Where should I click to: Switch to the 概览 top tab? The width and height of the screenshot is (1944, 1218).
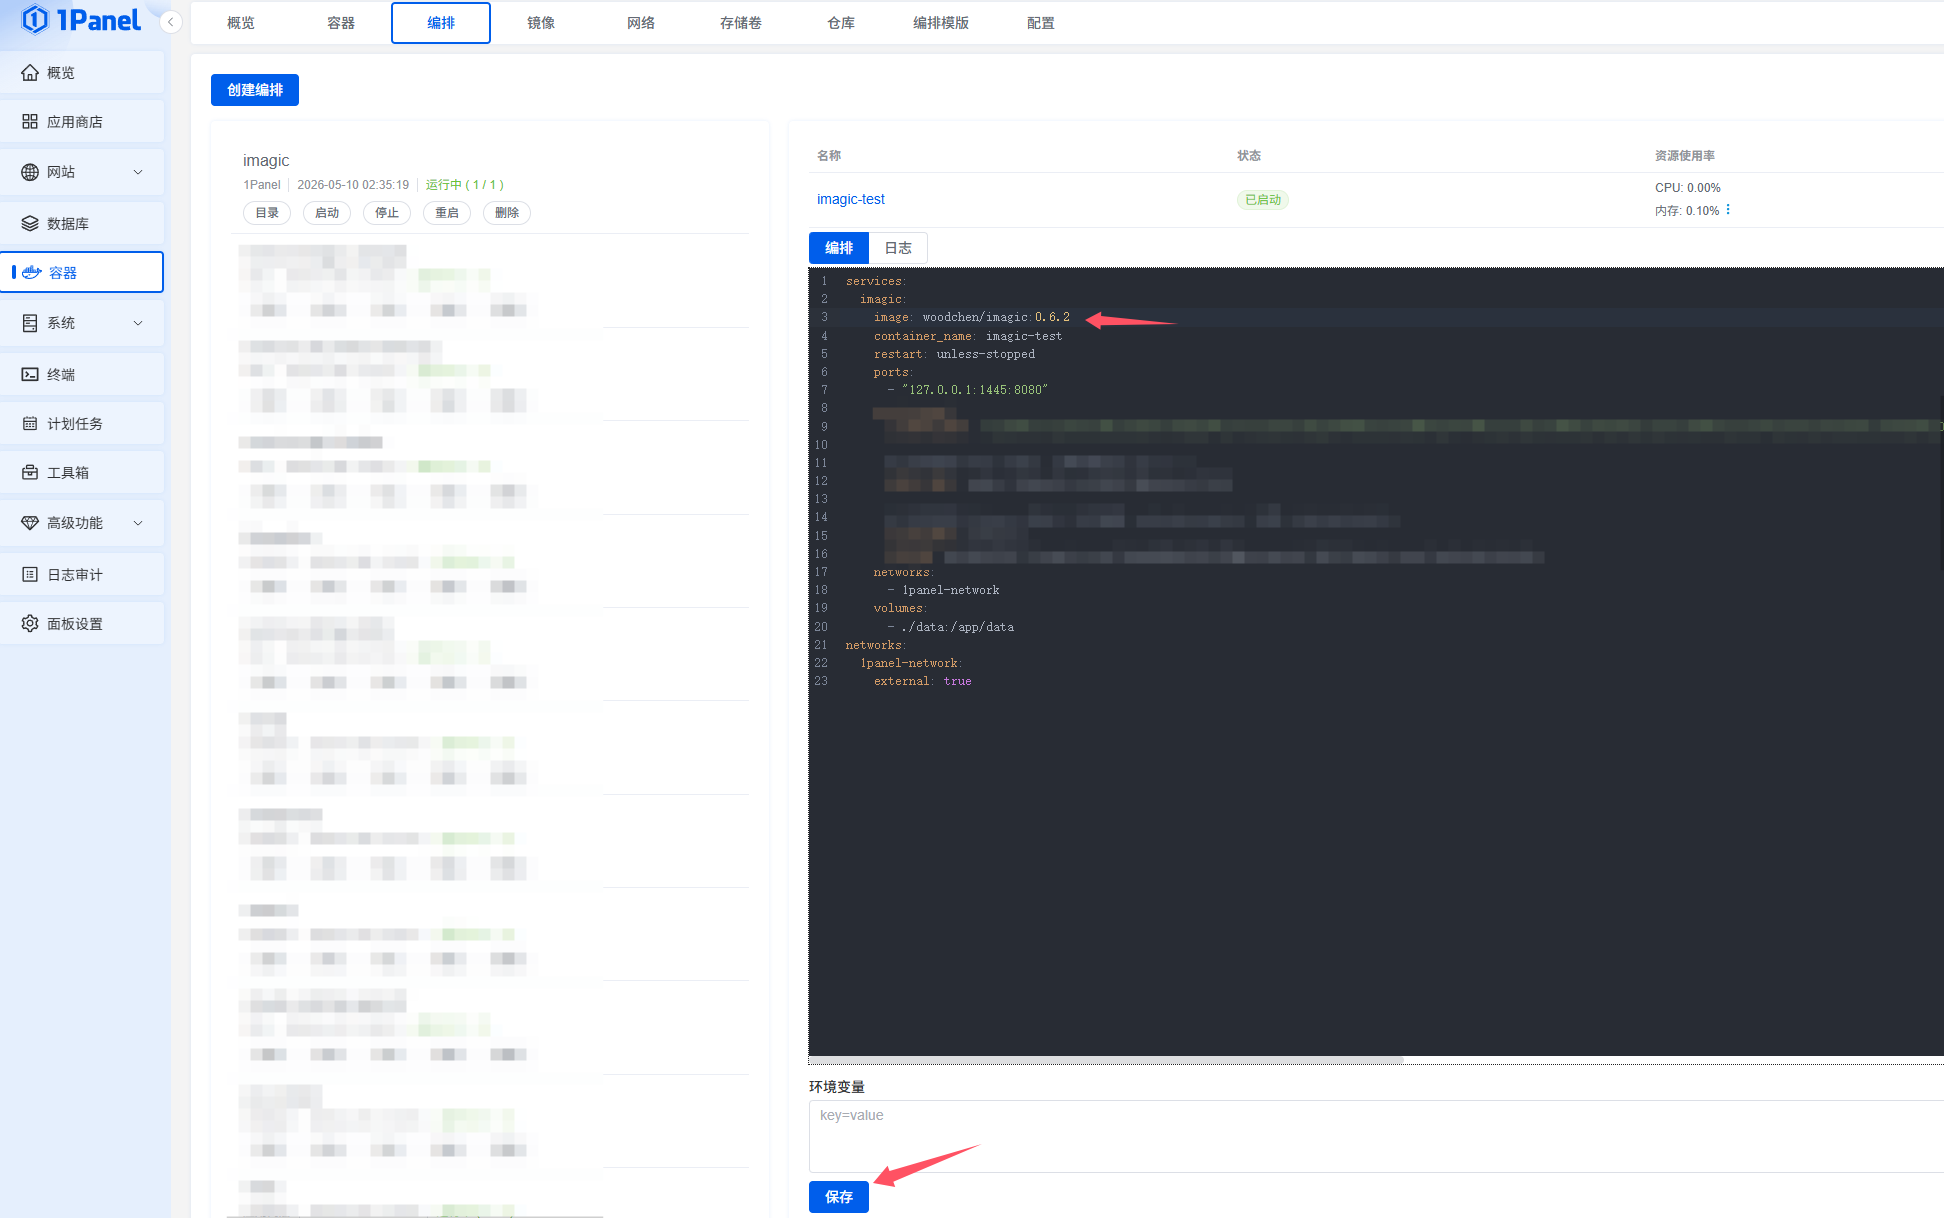(241, 23)
